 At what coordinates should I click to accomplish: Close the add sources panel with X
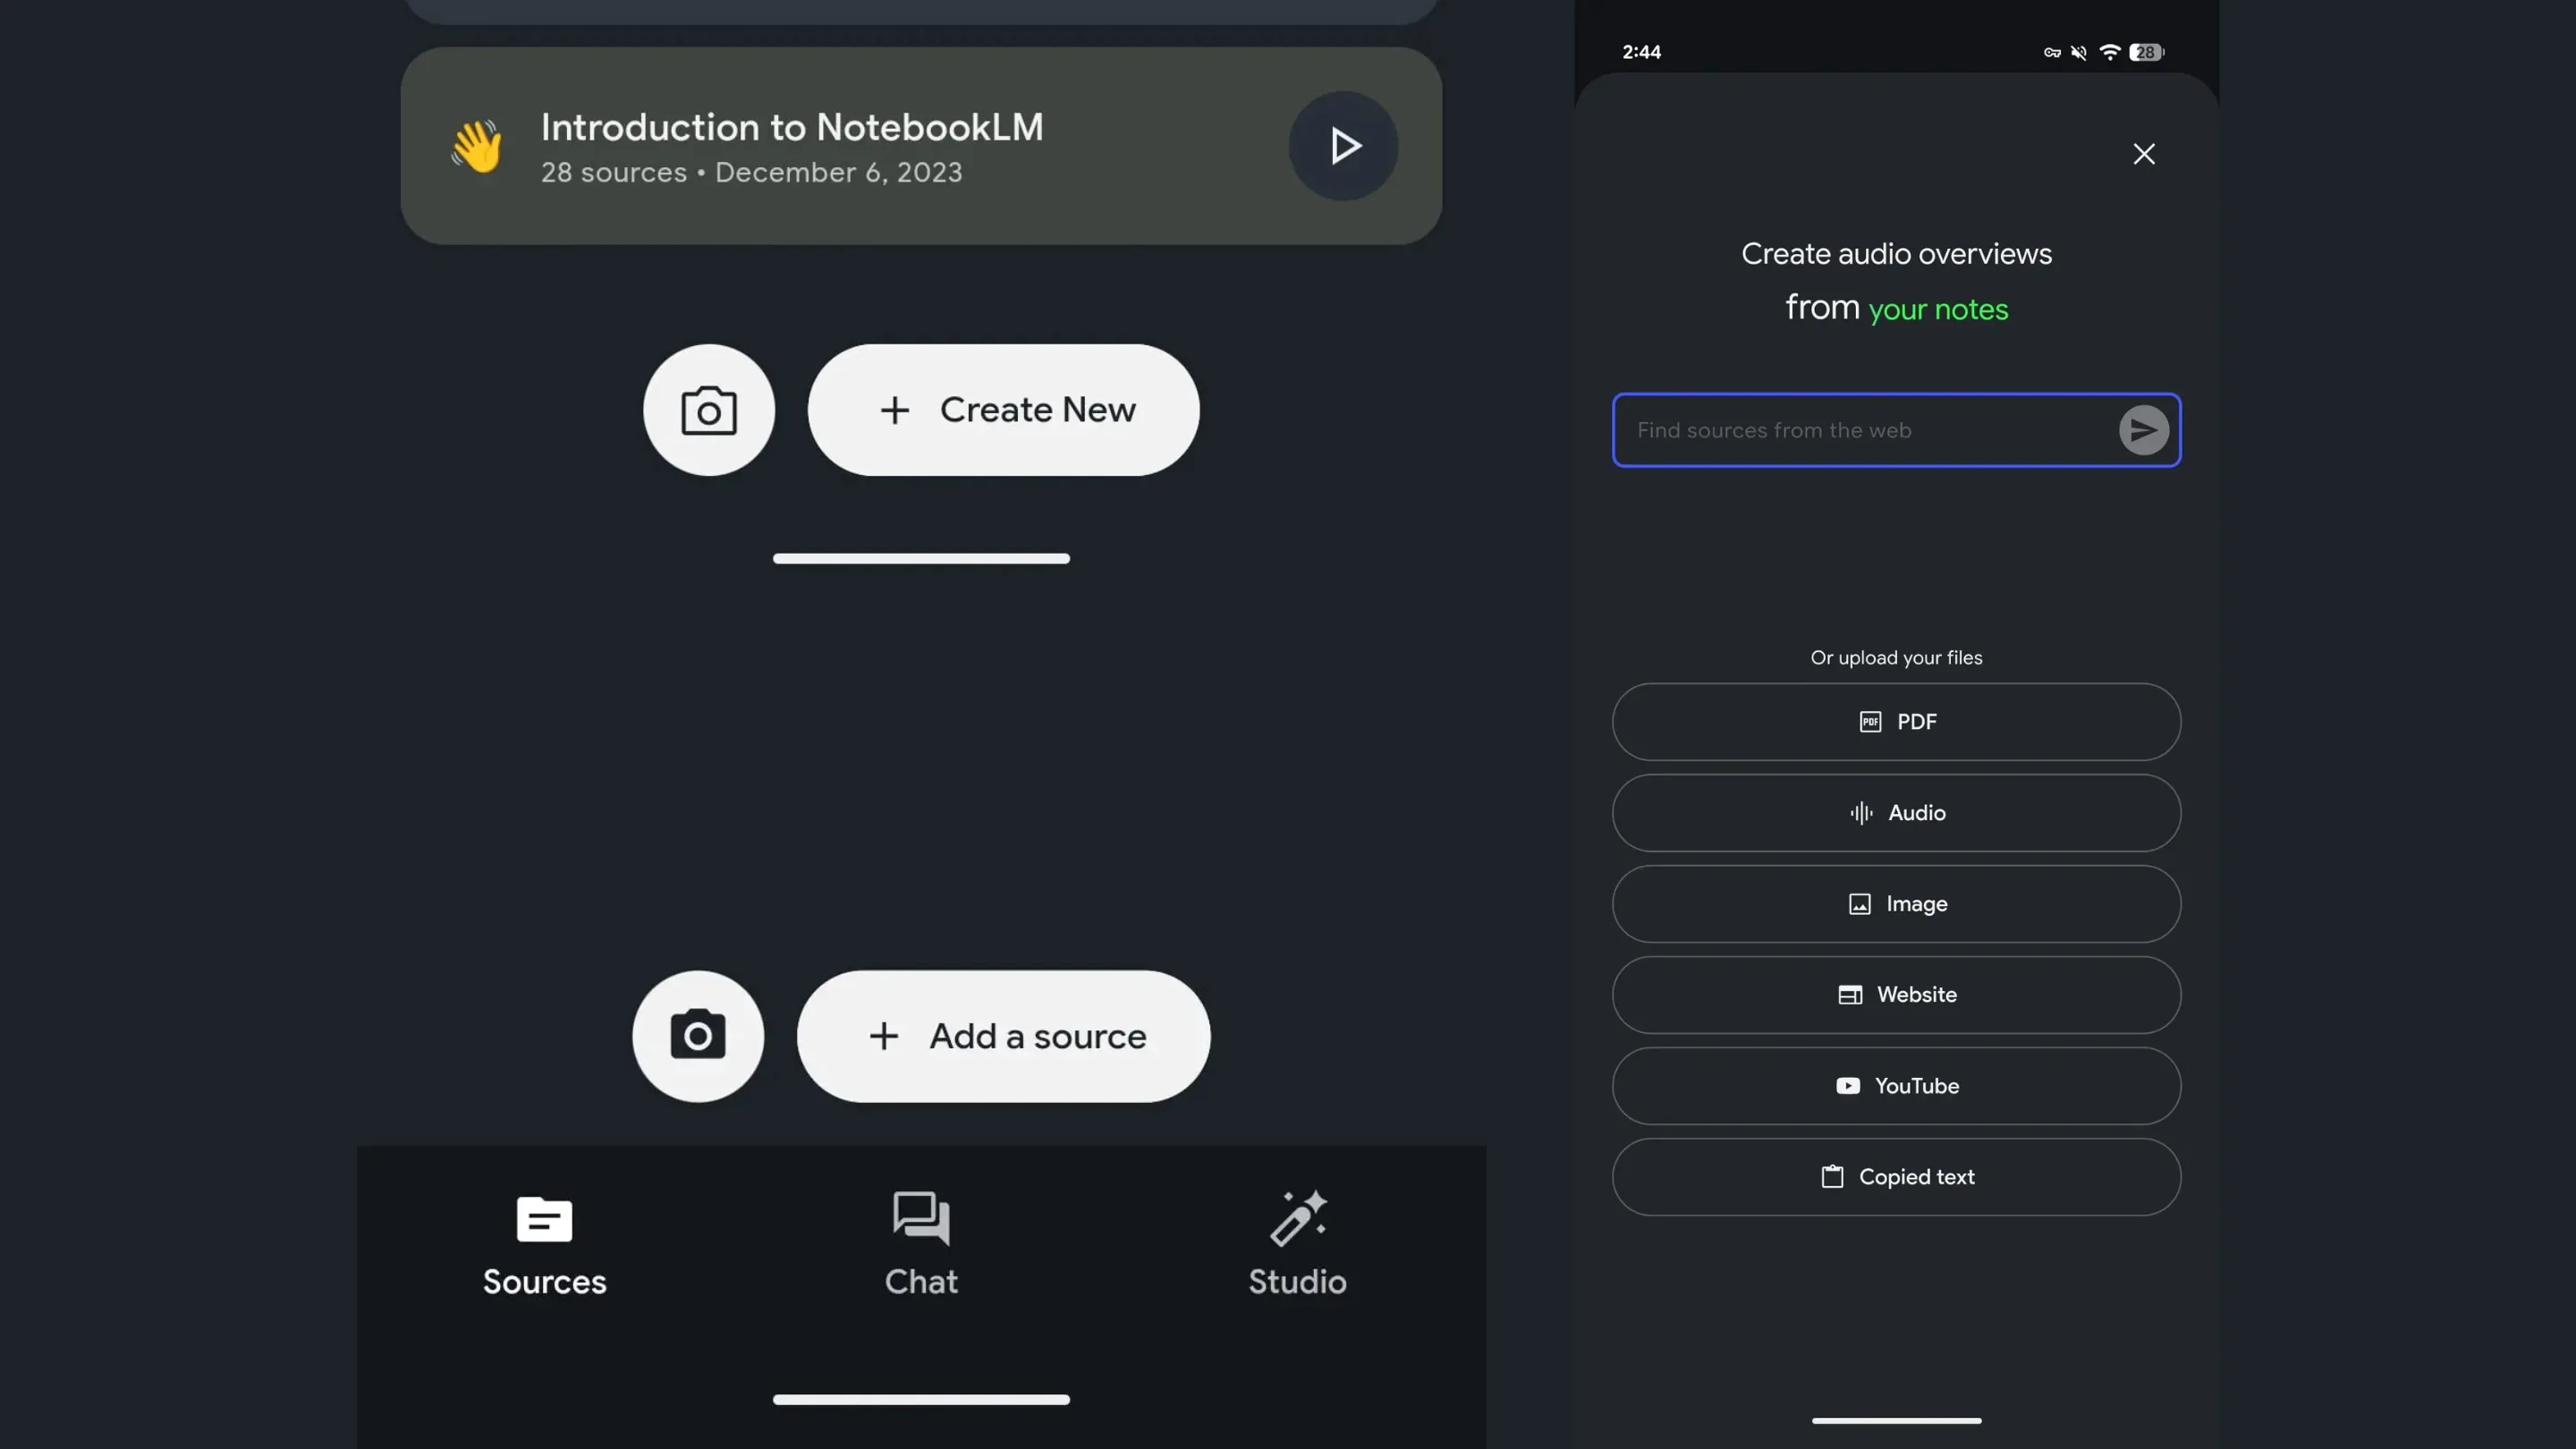[x=2143, y=154]
